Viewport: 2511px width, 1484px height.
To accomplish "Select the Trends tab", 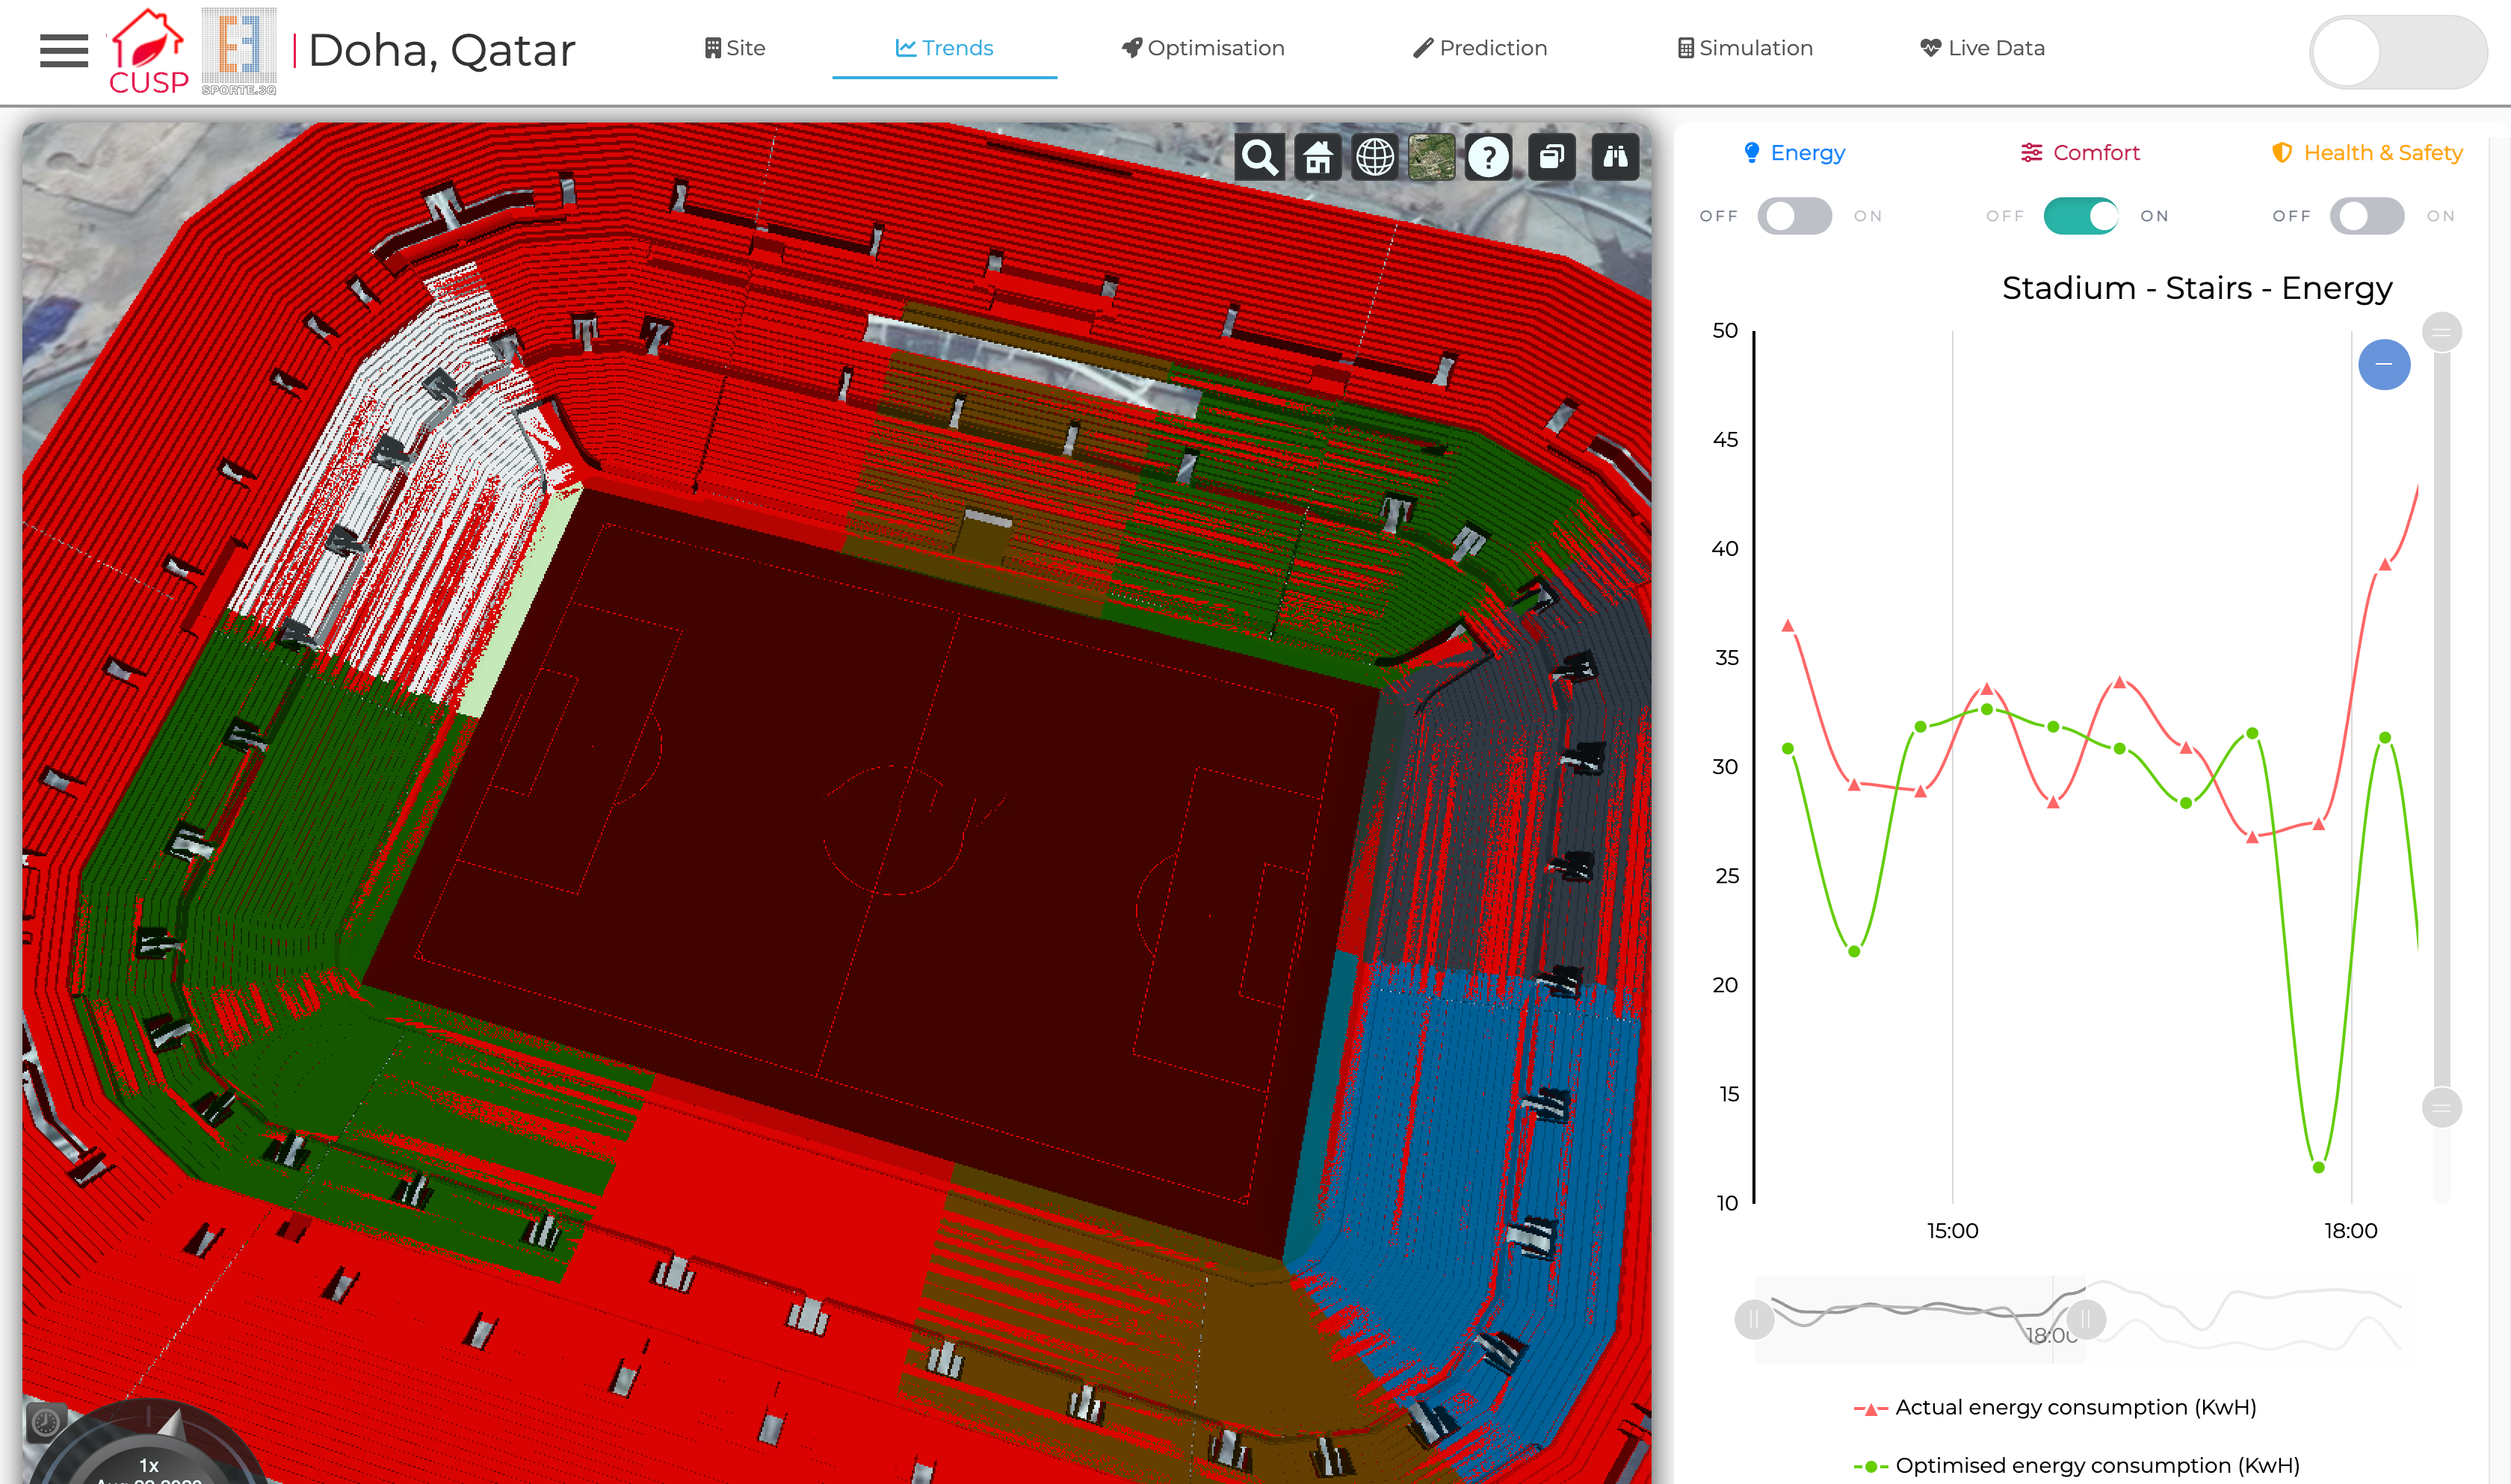I will (x=944, y=48).
